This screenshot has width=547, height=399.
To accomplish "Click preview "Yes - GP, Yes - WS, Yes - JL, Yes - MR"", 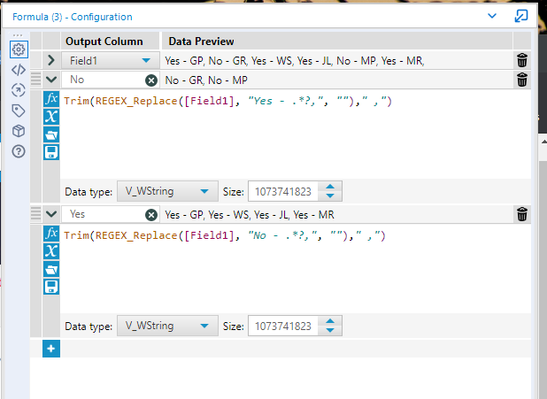I will click(249, 214).
